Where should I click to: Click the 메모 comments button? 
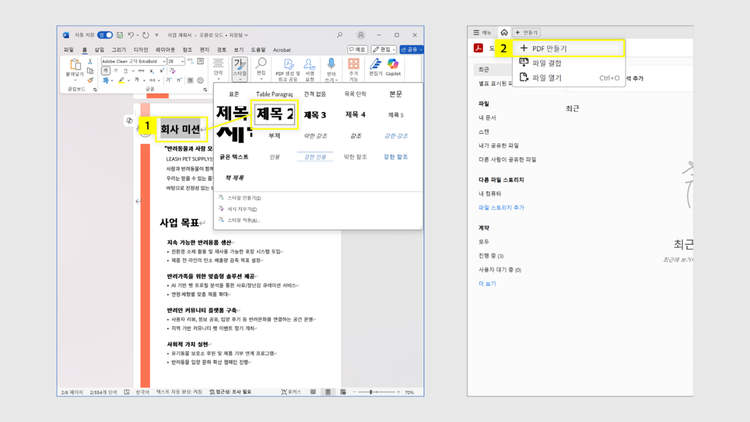pyautogui.click(x=357, y=49)
